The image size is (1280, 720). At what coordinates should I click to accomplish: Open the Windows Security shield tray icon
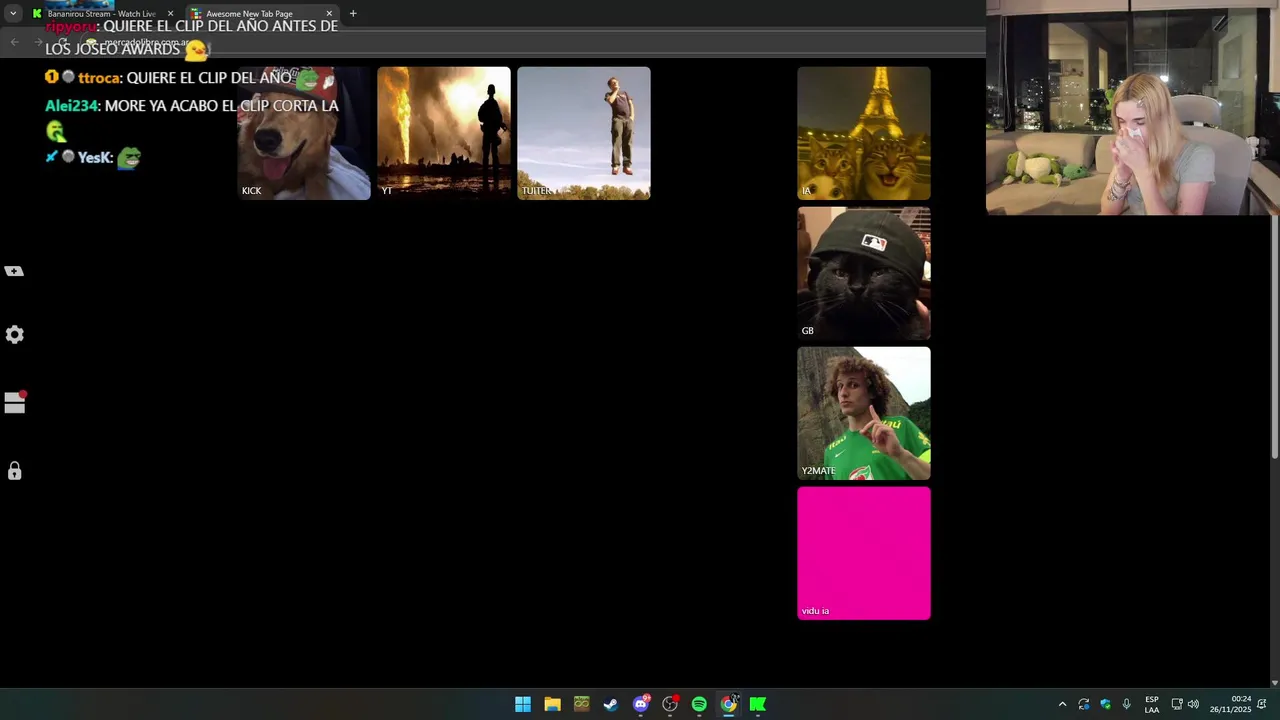pos(1105,704)
